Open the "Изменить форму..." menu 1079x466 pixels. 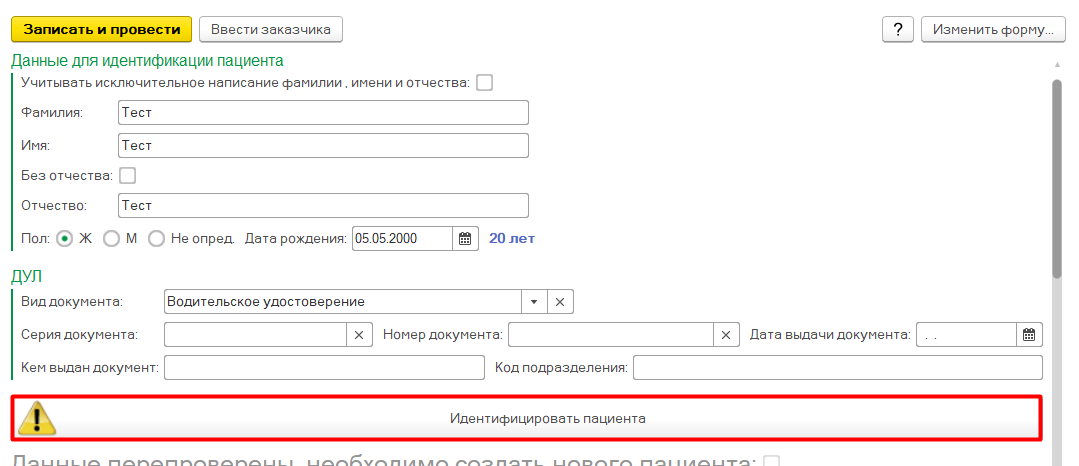point(991,30)
